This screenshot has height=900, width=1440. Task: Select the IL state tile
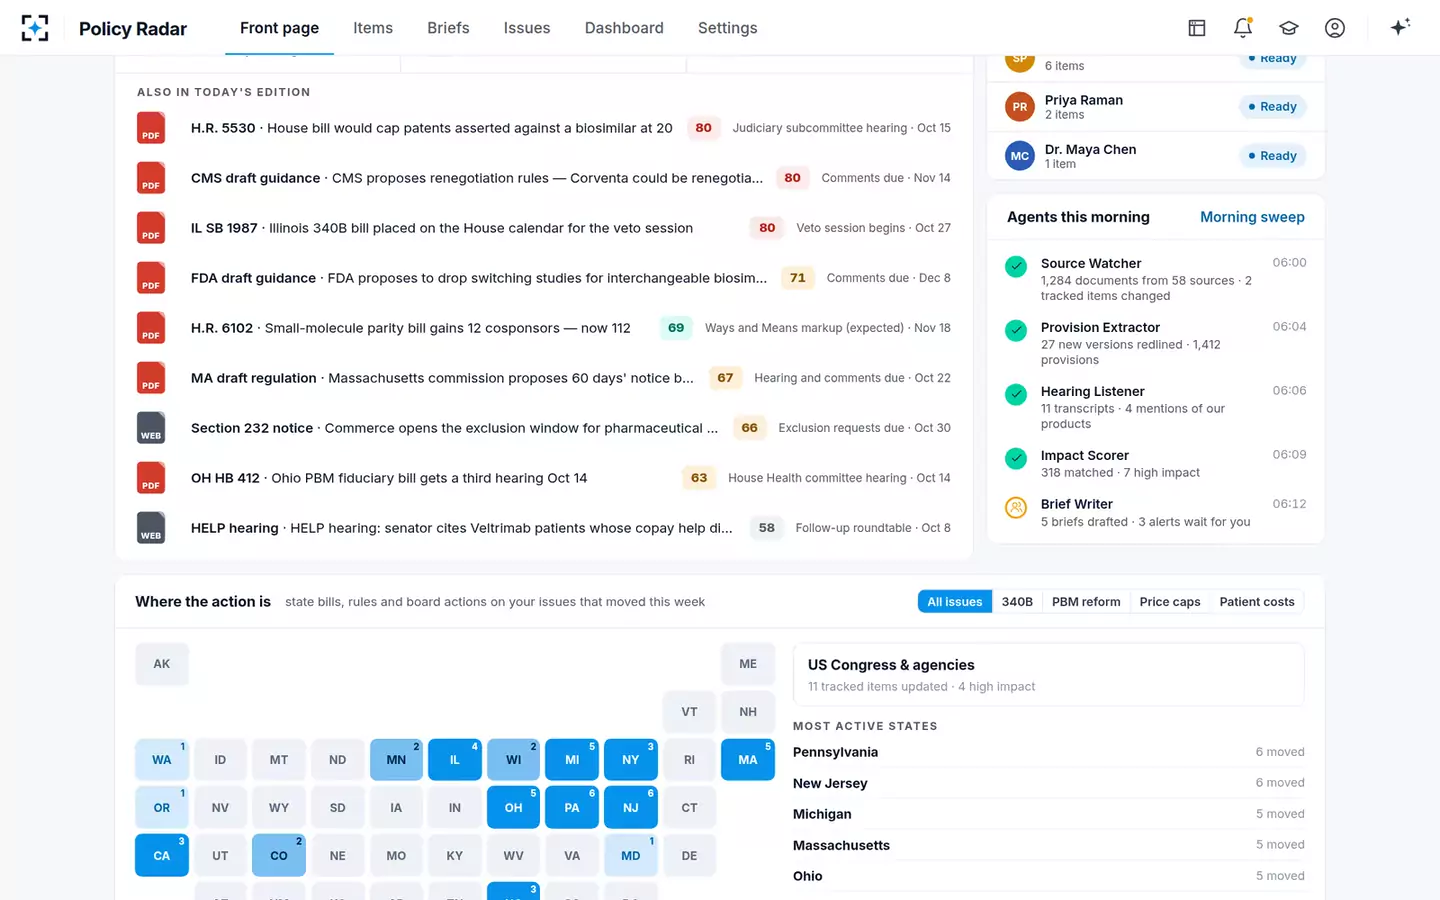[x=455, y=760]
